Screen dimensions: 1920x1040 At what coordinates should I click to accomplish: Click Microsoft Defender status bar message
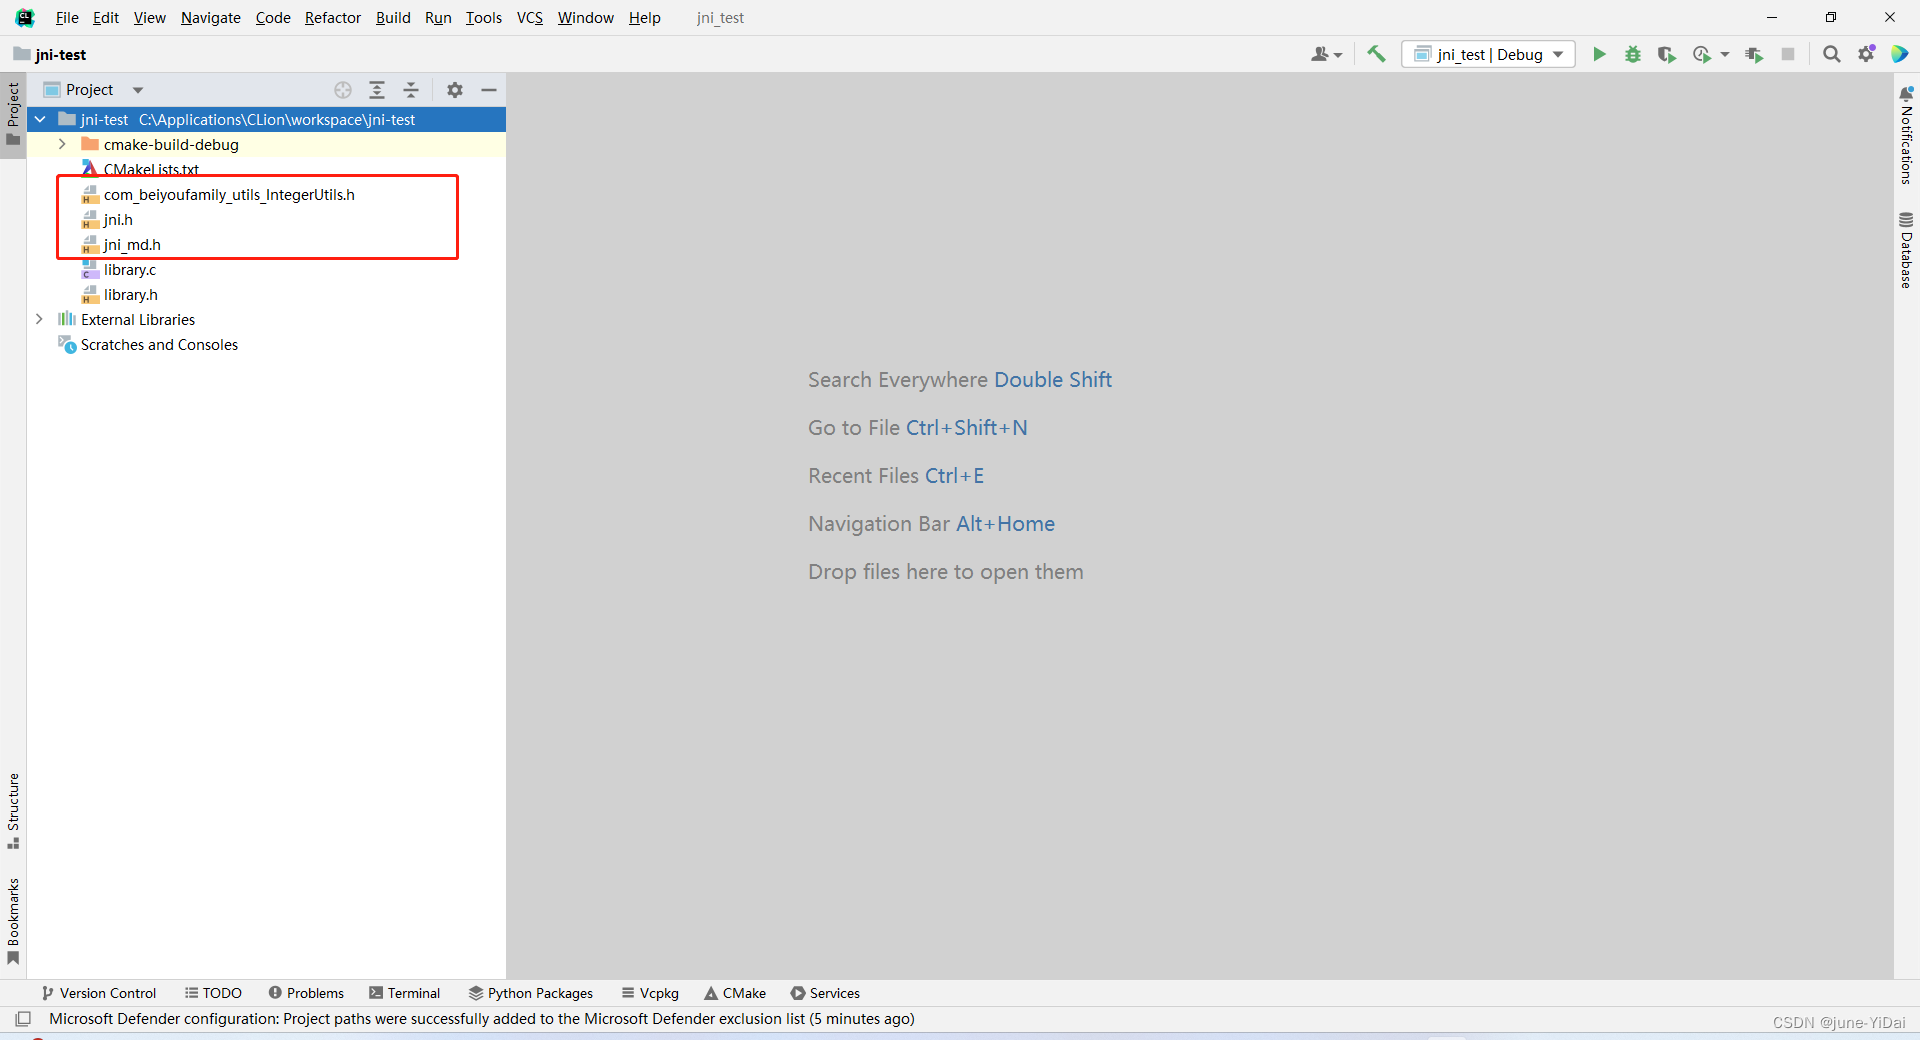coord(482,1019)
